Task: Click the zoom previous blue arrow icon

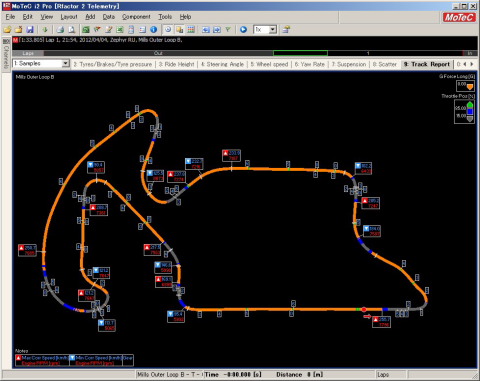Action: tap(206, 30)
